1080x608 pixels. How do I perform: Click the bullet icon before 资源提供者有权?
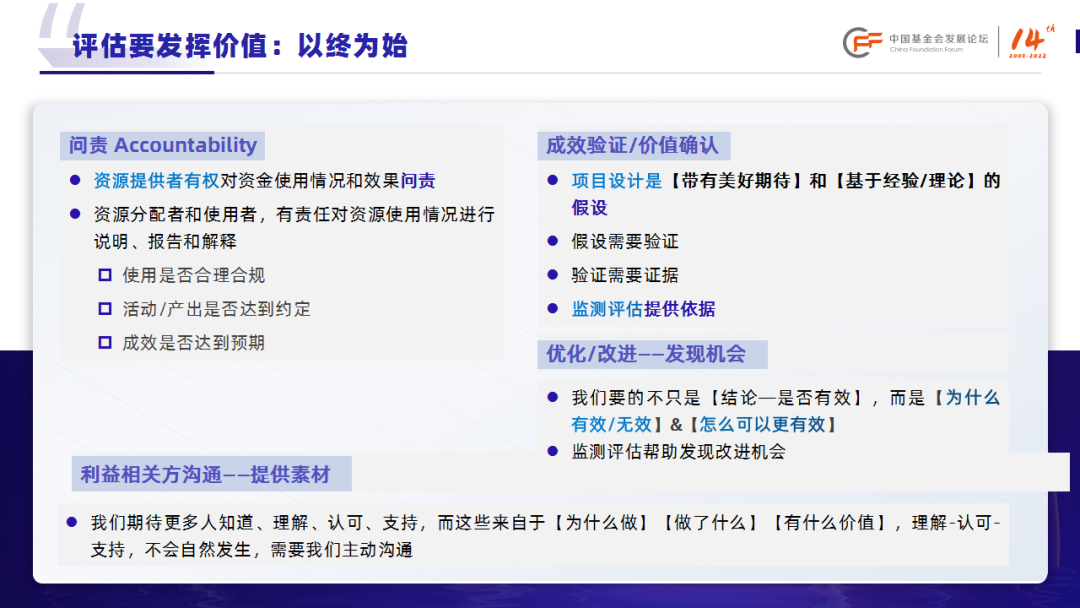coord(73,178)
